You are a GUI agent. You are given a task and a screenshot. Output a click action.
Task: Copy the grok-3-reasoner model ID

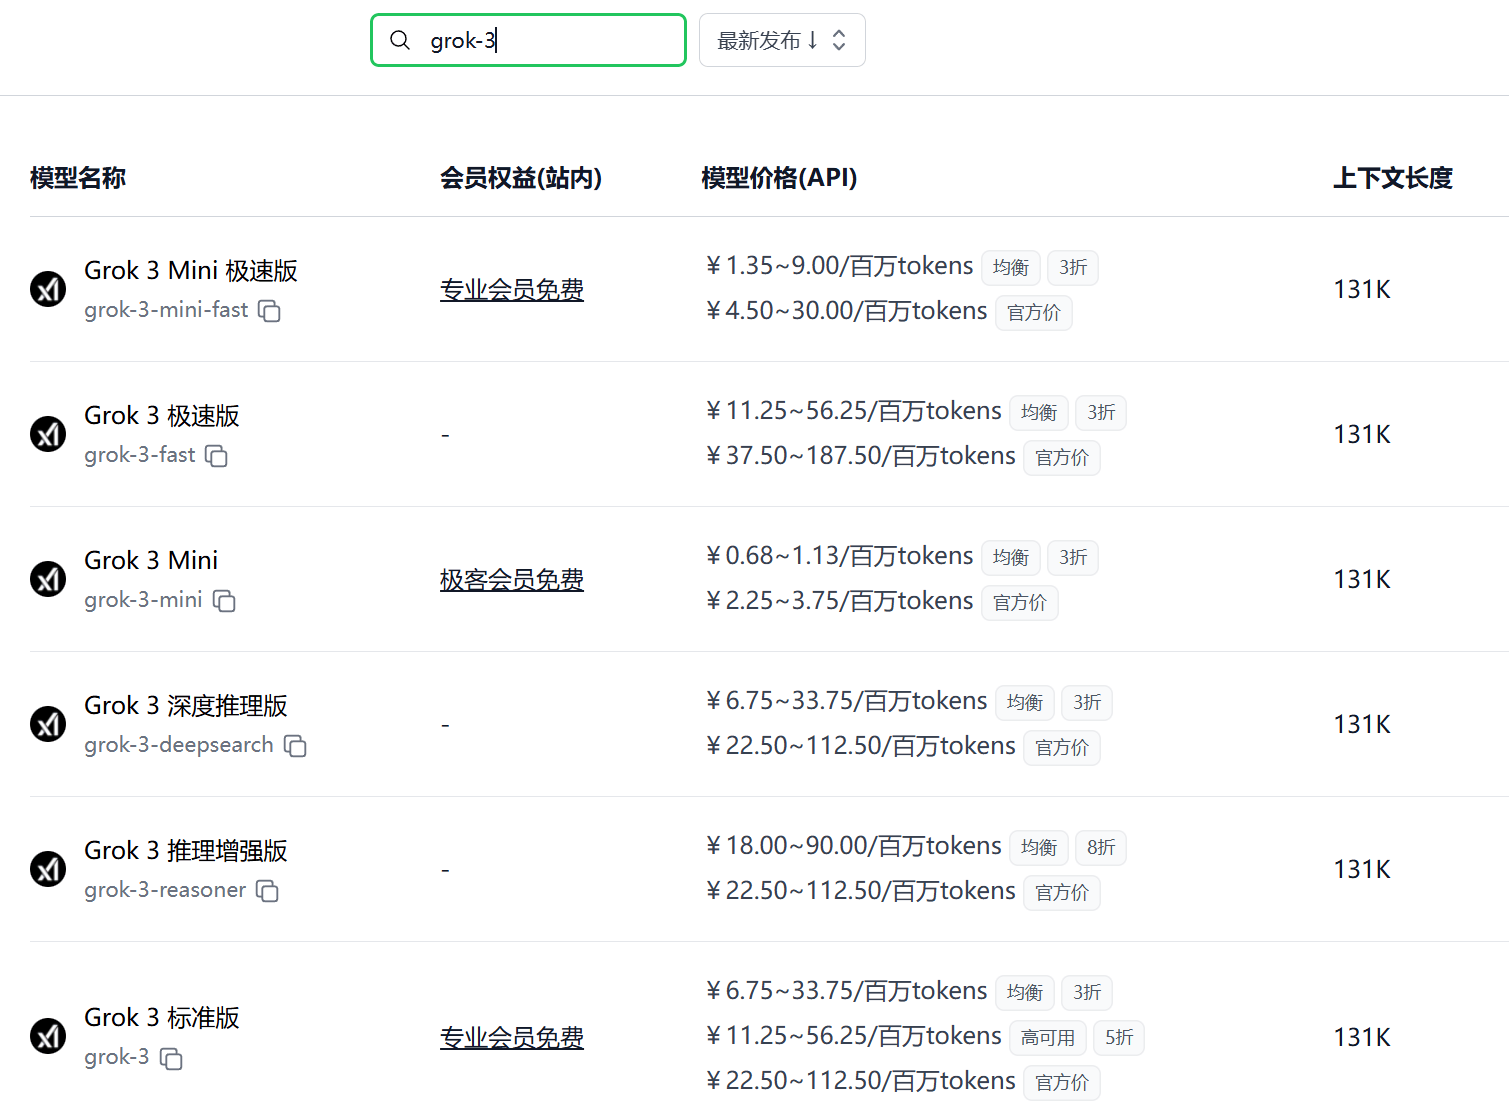[267, 891]
